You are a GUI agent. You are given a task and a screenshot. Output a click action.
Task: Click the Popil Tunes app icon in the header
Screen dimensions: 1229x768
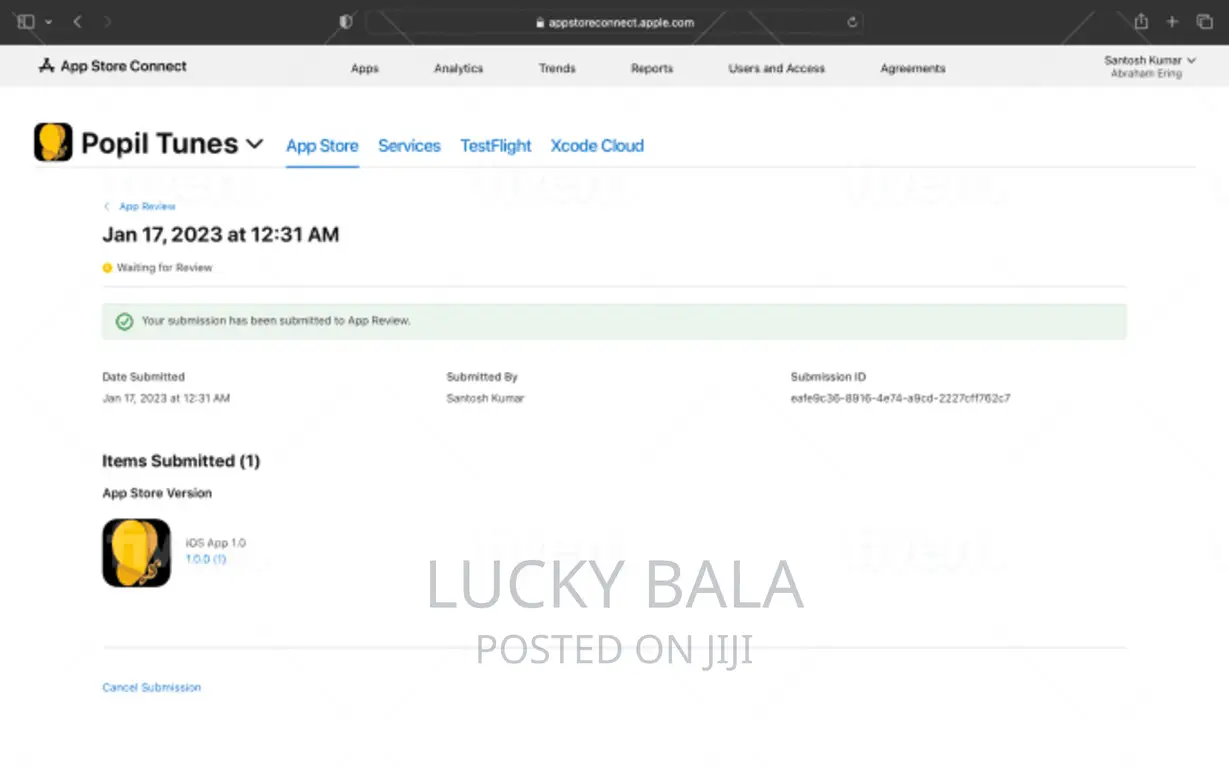pos(53,143)
